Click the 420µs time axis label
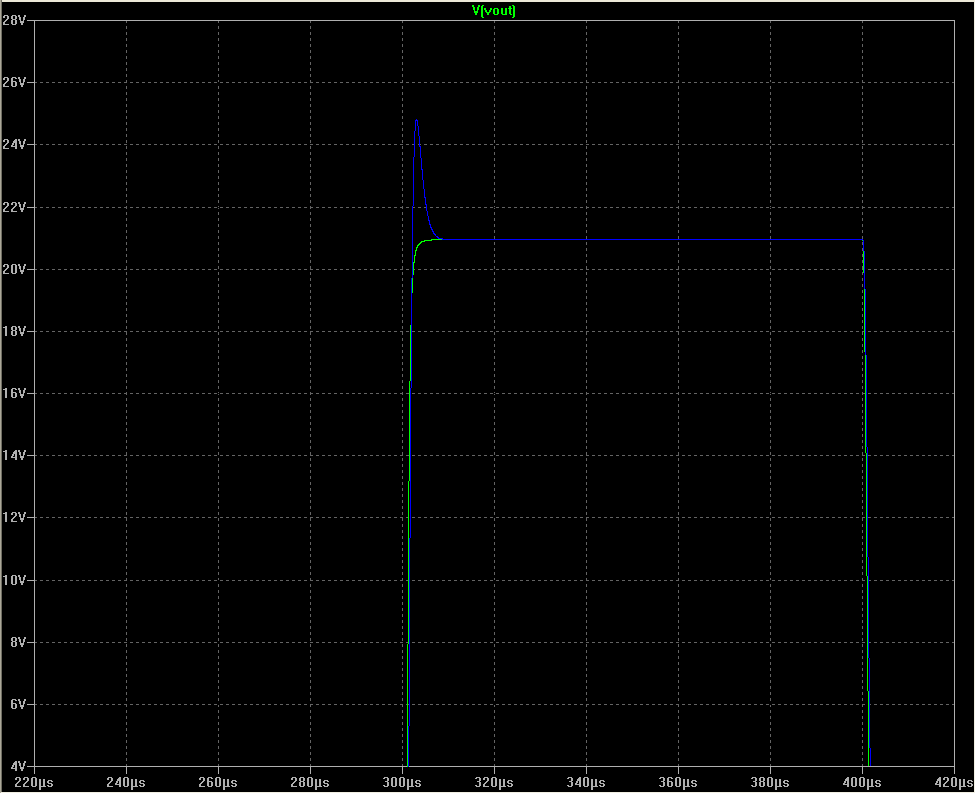 954,783
